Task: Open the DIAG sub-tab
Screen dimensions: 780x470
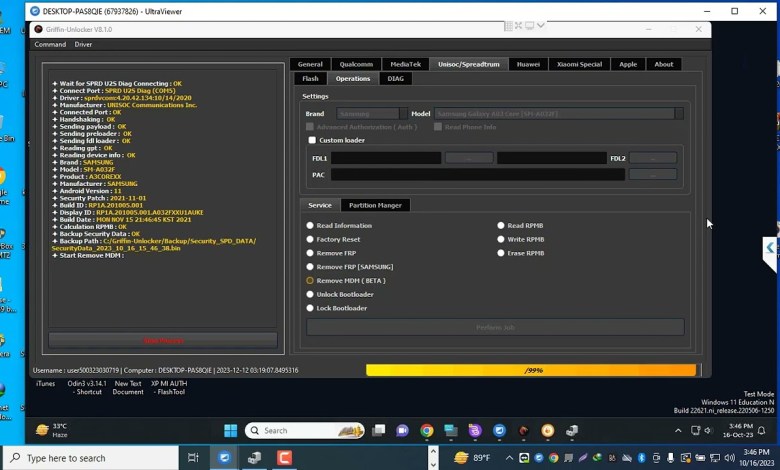Action: point(395,79)
